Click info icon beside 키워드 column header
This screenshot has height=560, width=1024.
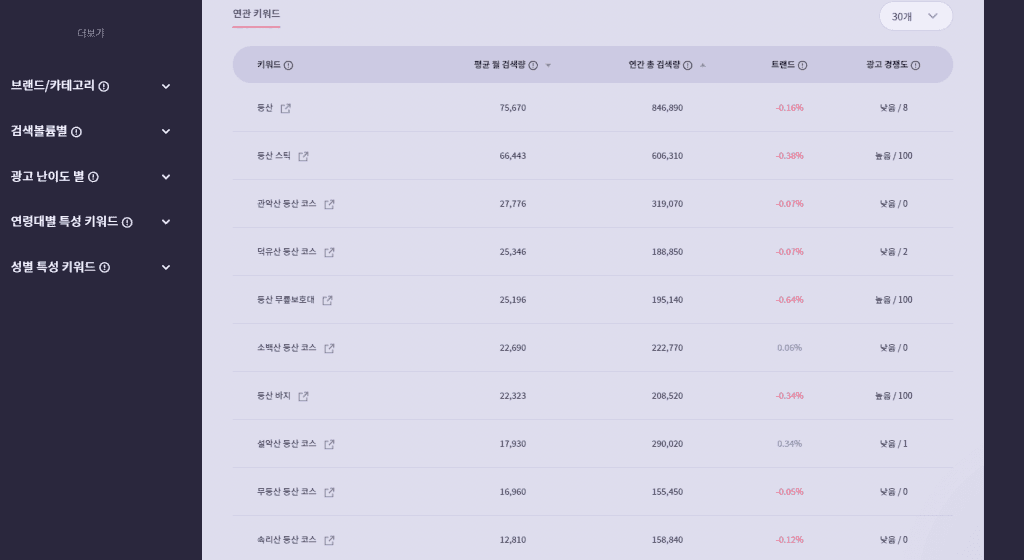click(x=289, y=65)
